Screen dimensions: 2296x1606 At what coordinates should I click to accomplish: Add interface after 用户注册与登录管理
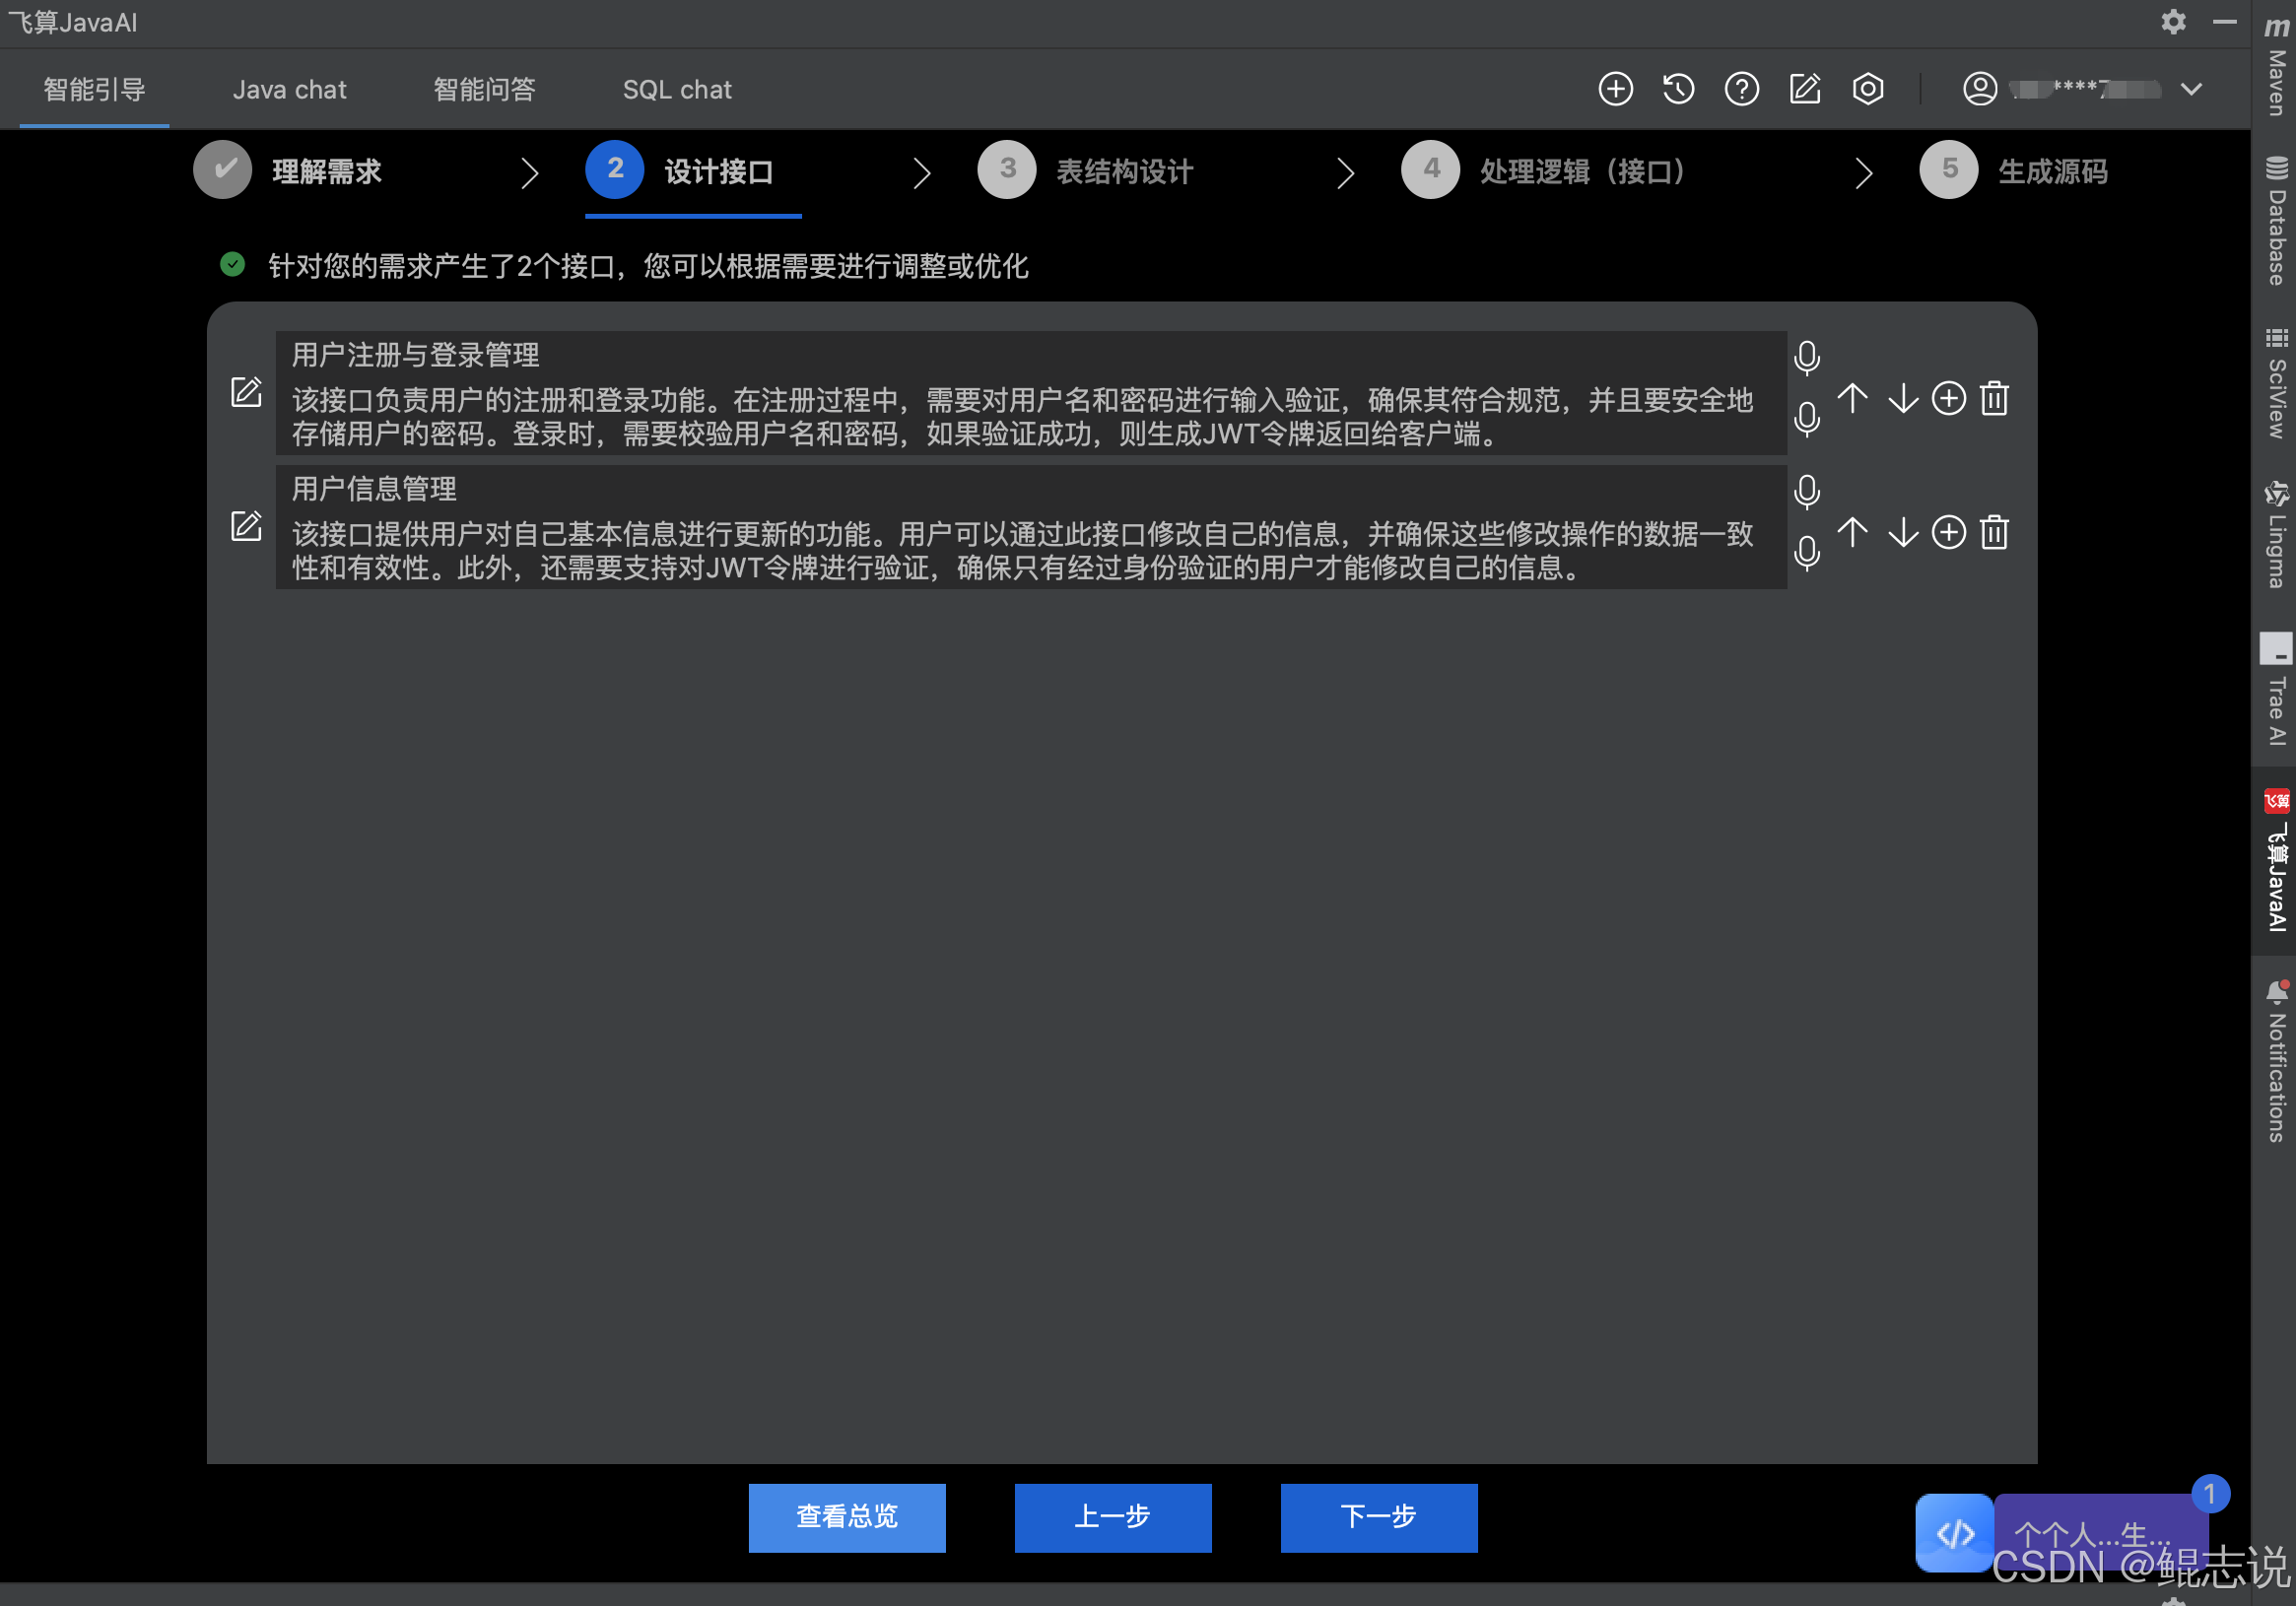pos(1948,398)
